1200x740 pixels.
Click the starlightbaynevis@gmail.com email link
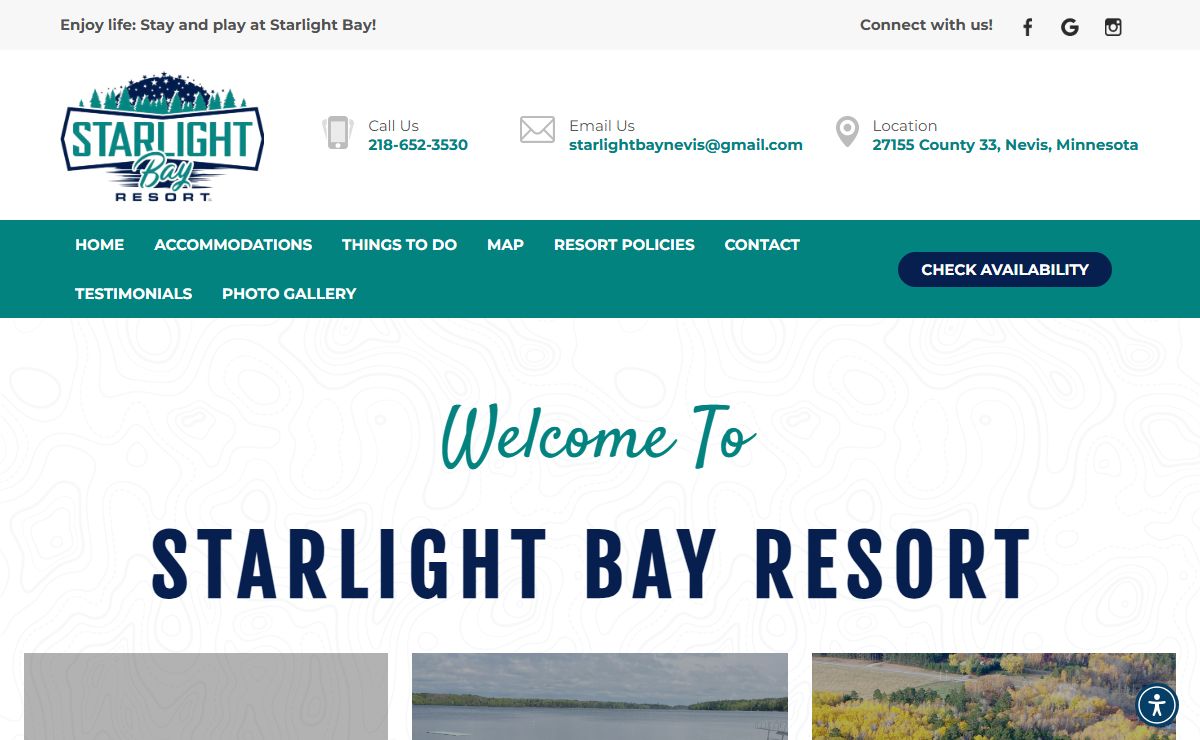click(686, 145)
